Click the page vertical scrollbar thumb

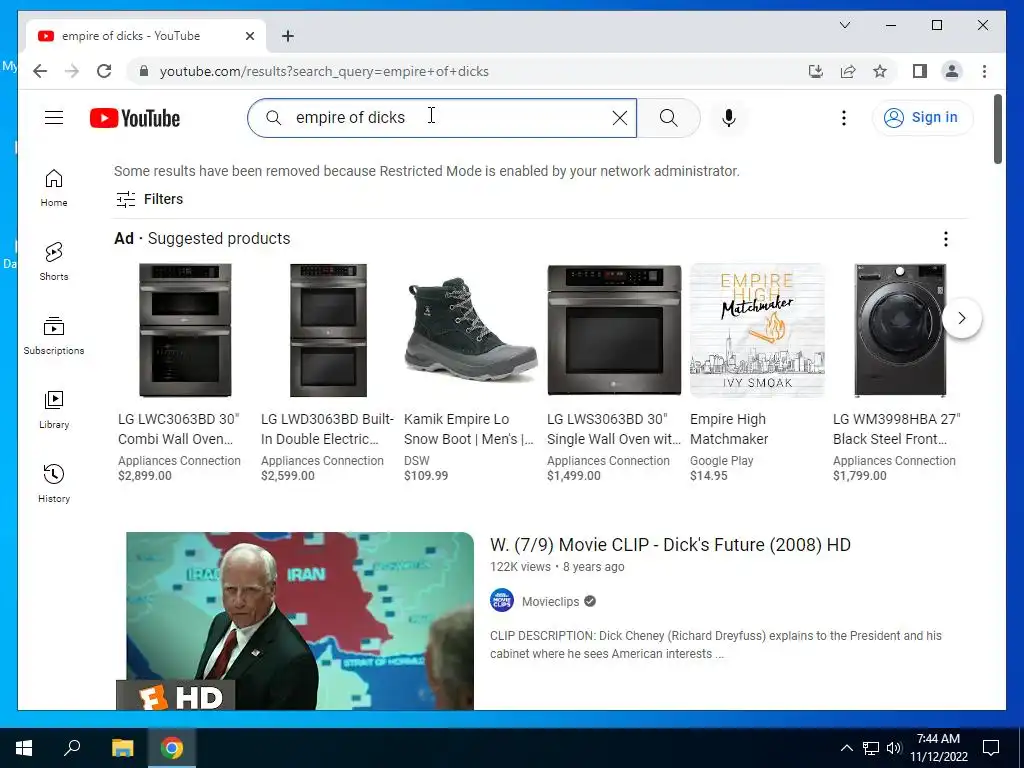click(997, 129)
